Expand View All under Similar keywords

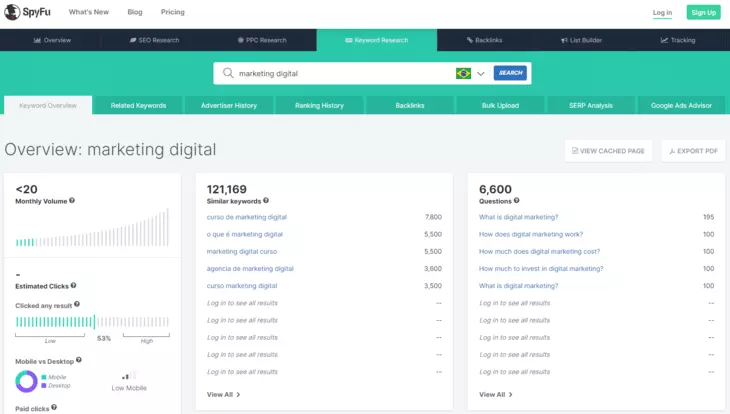point(223,395)
